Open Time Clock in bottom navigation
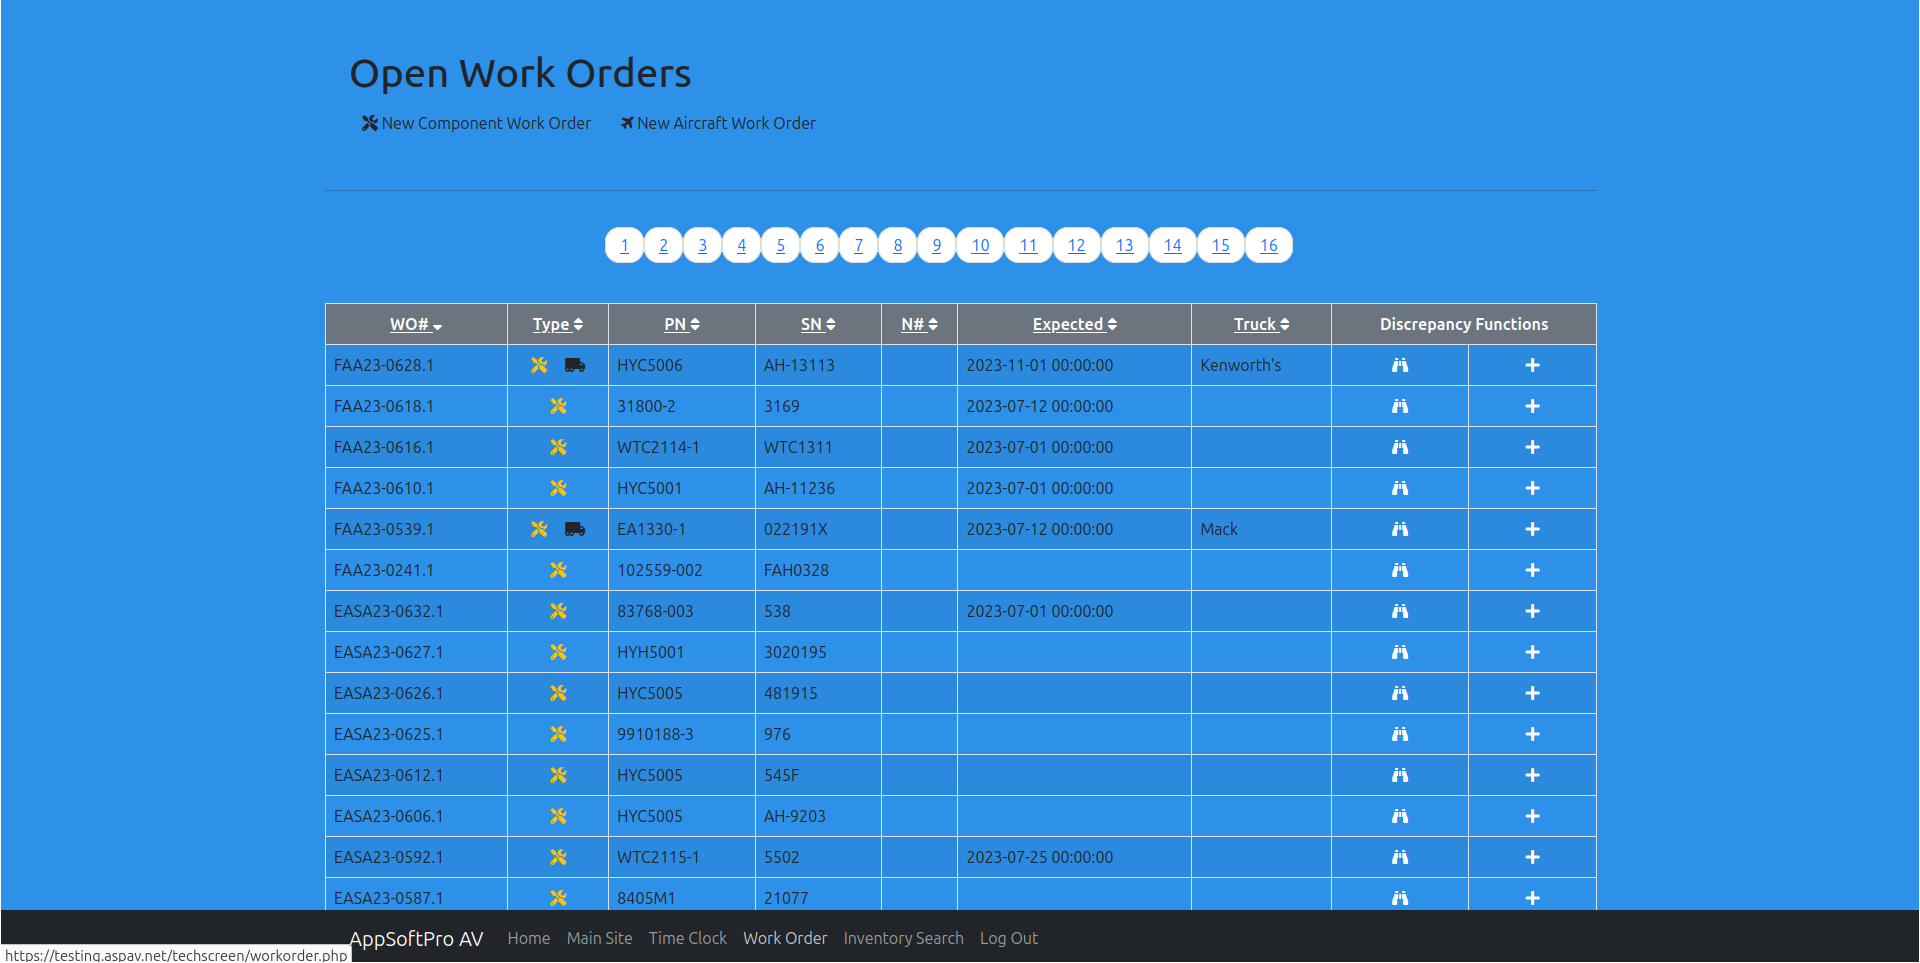The width and height of the screenshot is (1920, 963). pyautogui.click(x=687, y=938)
